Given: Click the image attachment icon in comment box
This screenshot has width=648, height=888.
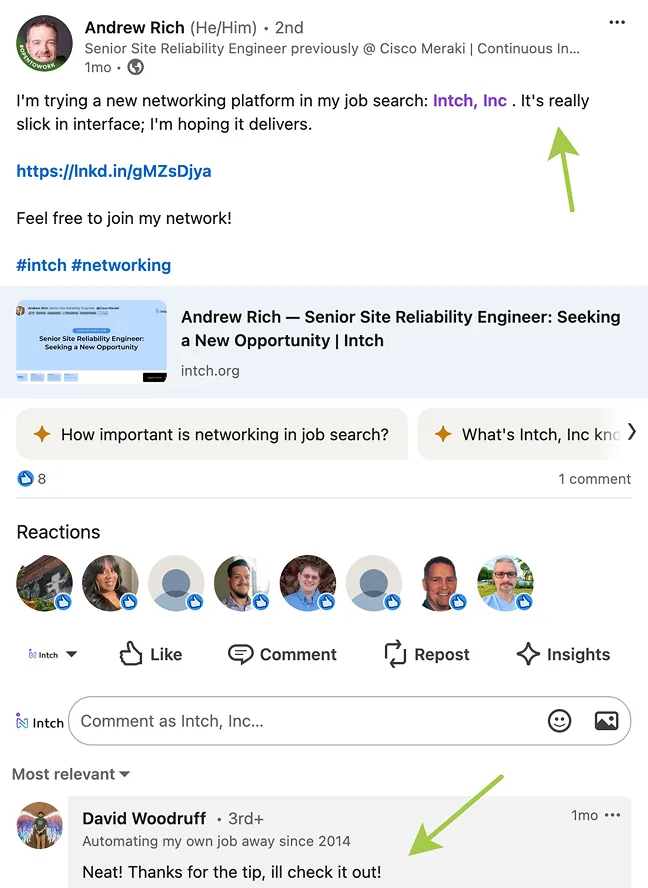Looking at the screenshot, I should tap(605, 720).
